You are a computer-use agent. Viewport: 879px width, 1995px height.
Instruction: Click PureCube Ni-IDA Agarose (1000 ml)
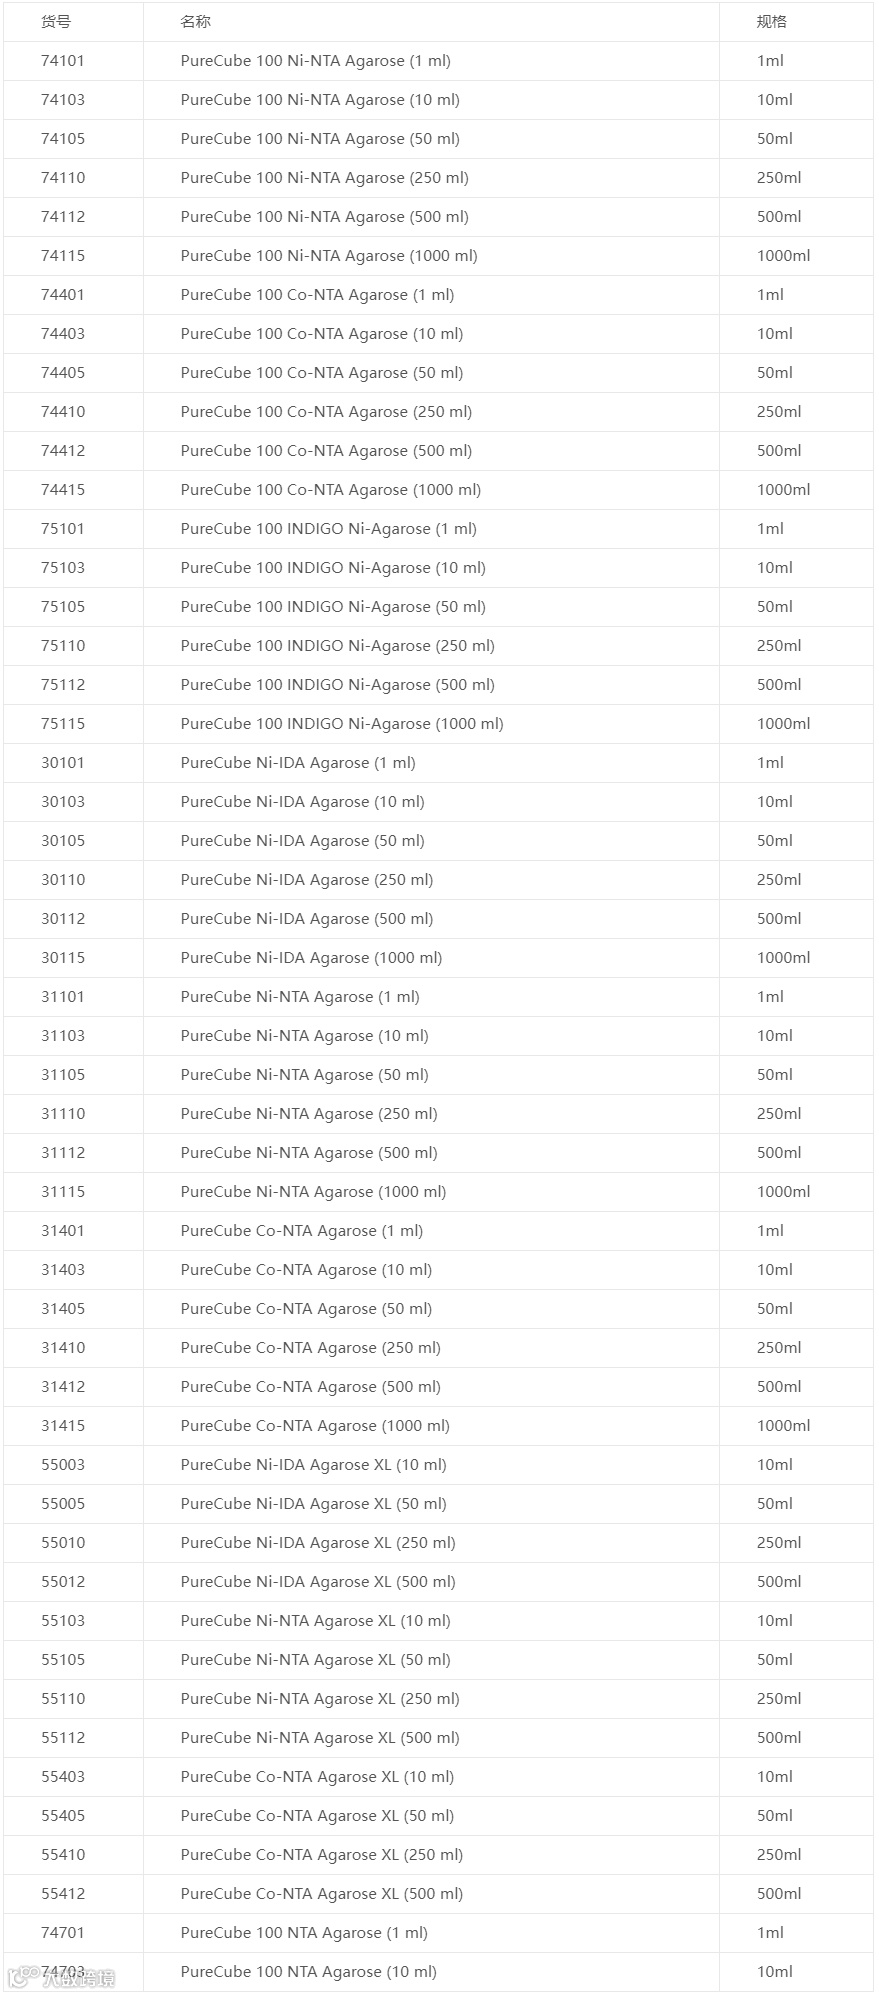coord(312,958)
